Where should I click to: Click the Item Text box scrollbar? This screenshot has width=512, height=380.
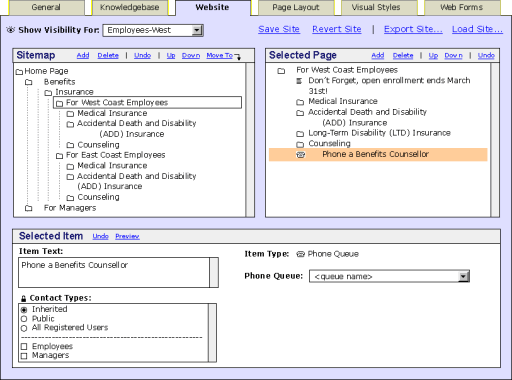point(214,272)
